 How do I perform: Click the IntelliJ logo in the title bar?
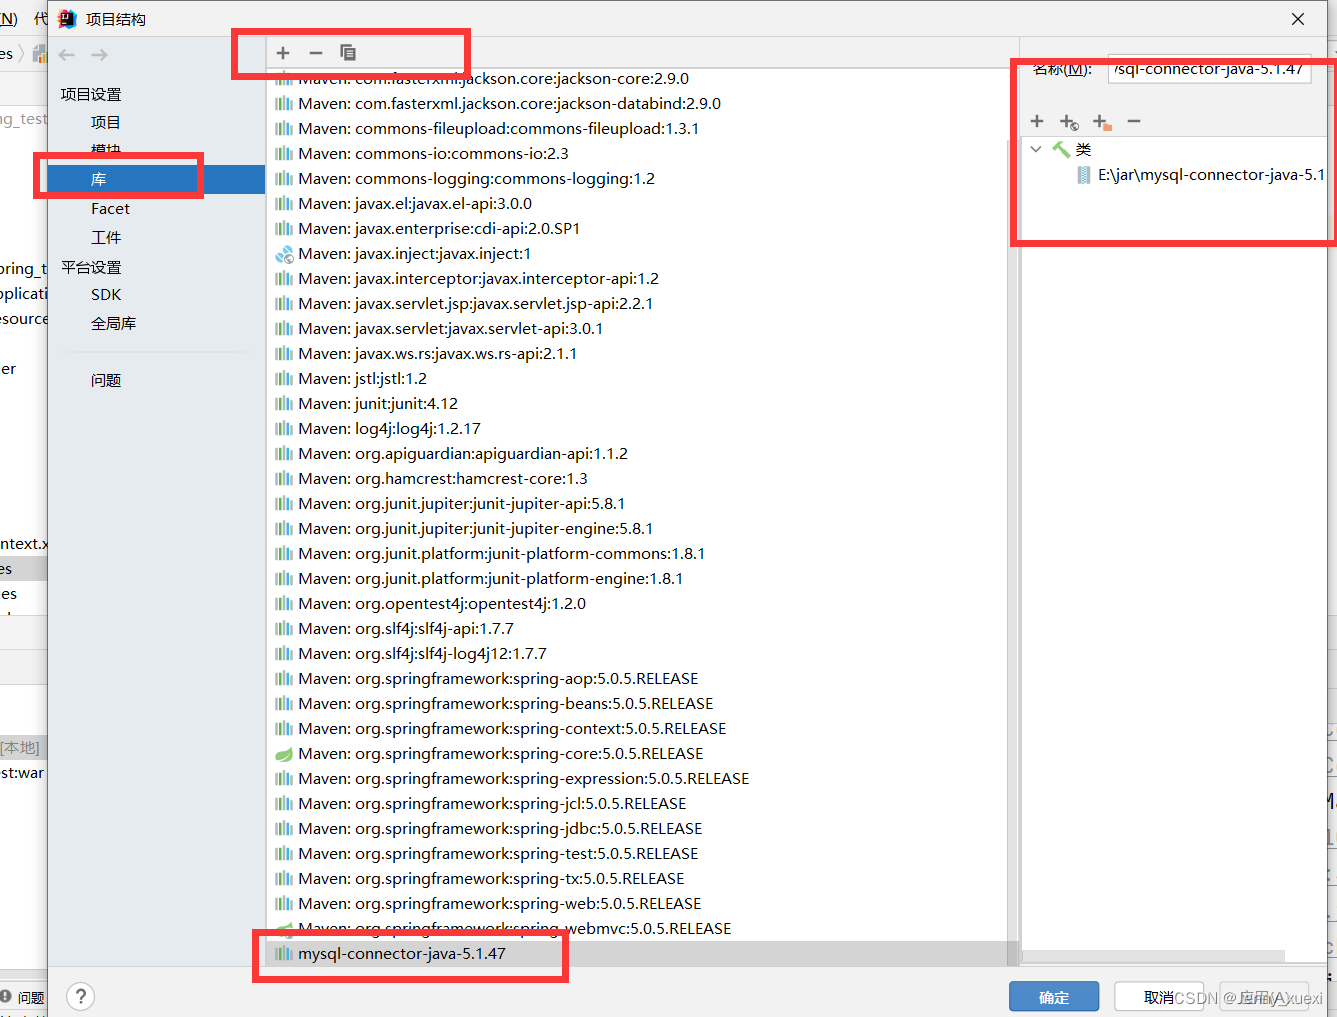point(67,18)
